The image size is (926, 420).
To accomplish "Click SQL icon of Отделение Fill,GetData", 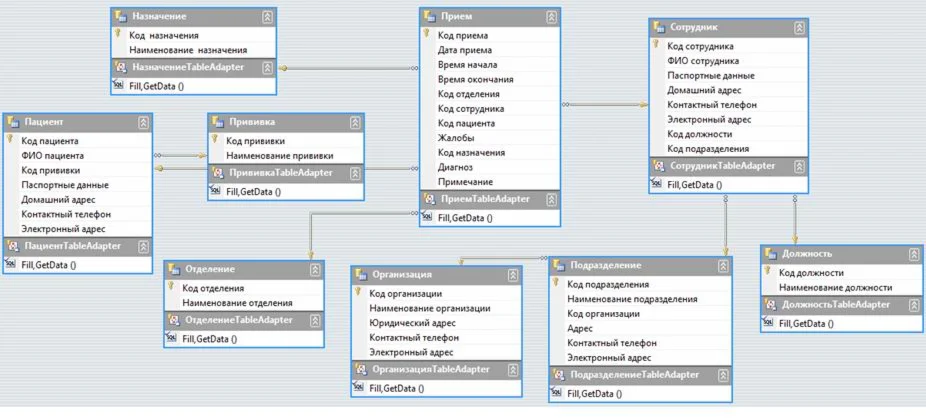I will (x=172, y=338).
